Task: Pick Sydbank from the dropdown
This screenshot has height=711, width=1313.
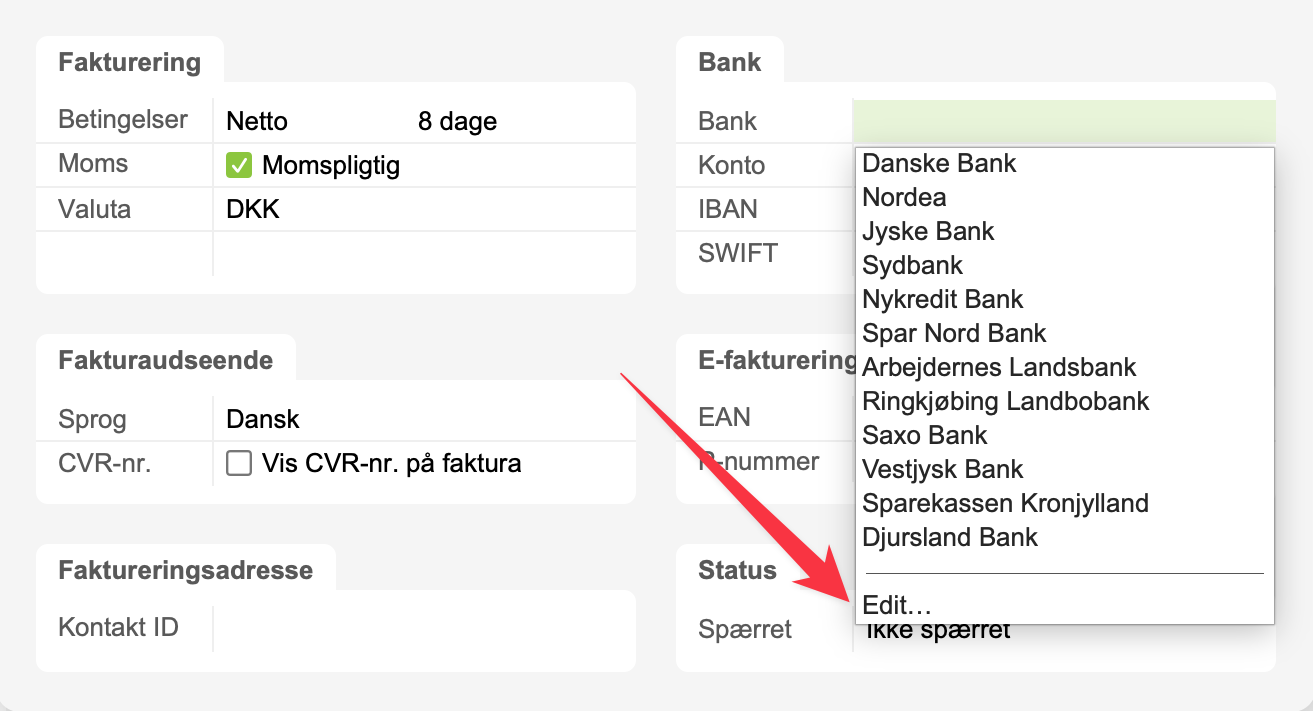Action: (x=912, y=265)
